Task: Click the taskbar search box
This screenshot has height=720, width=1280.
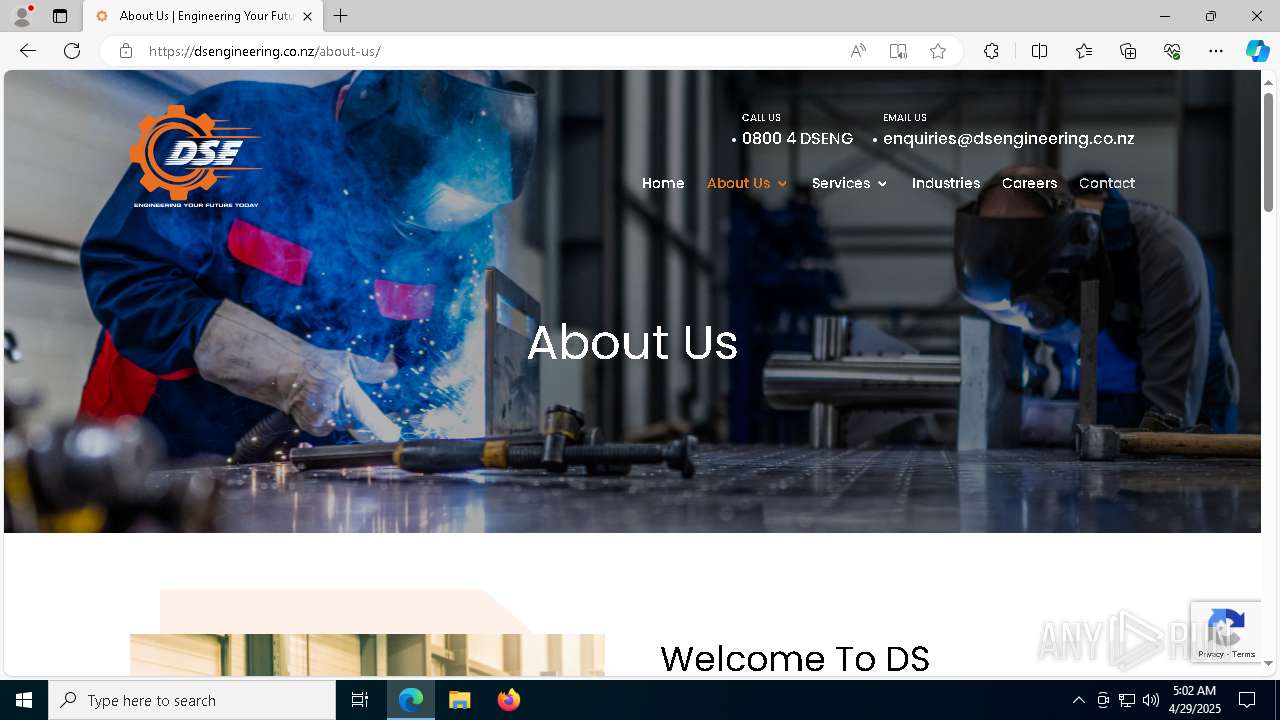Action: pyautogui.click(x=192, y=700)
